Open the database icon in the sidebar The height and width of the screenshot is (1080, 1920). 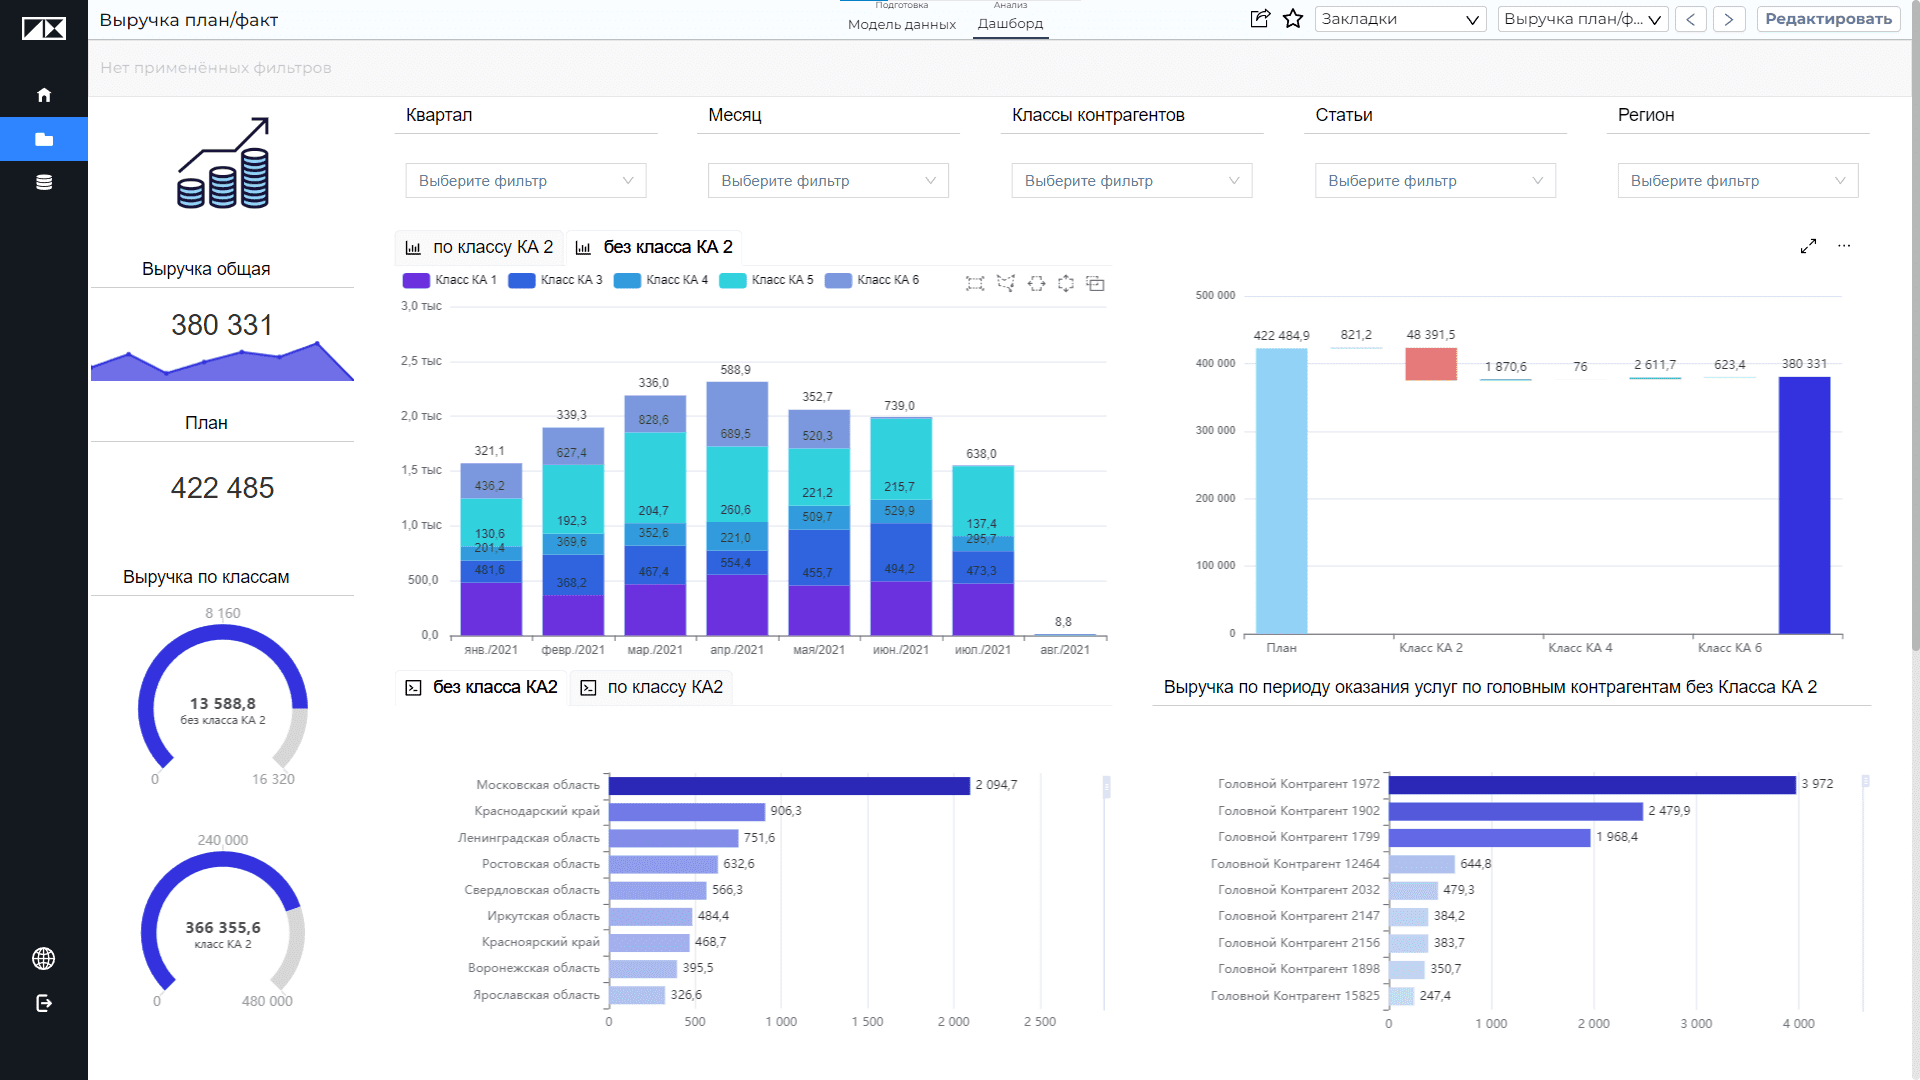point(44,182)
